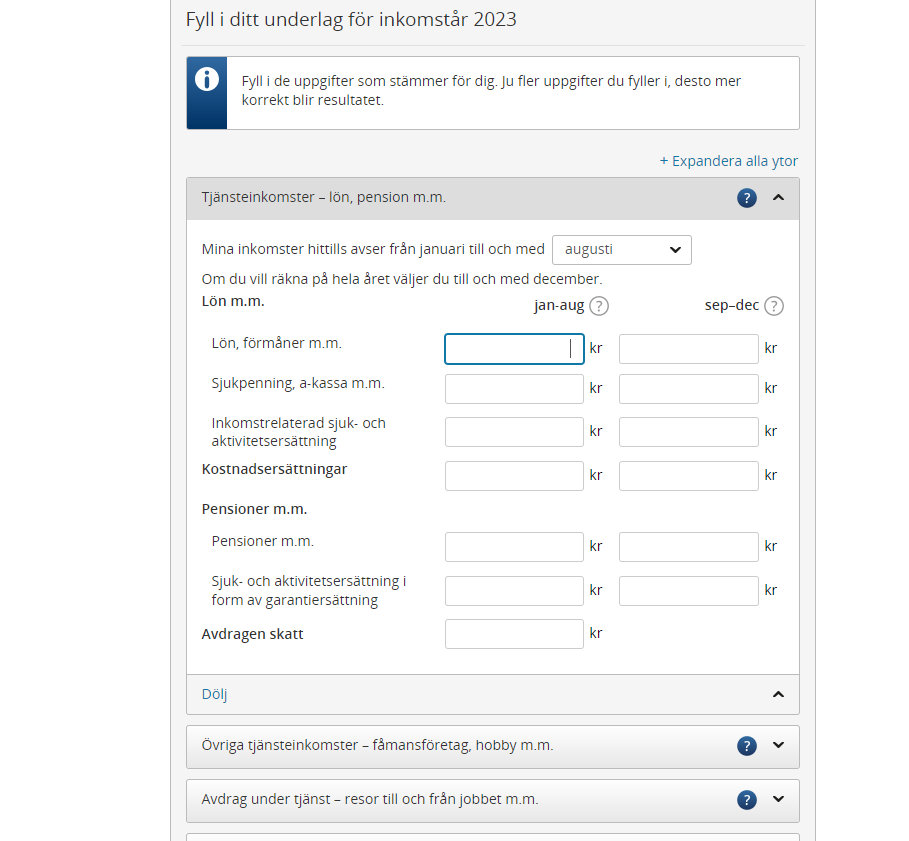This screenshot has height=841, width=909.
Task: Click the Dölj link
Action: [215, 694]
